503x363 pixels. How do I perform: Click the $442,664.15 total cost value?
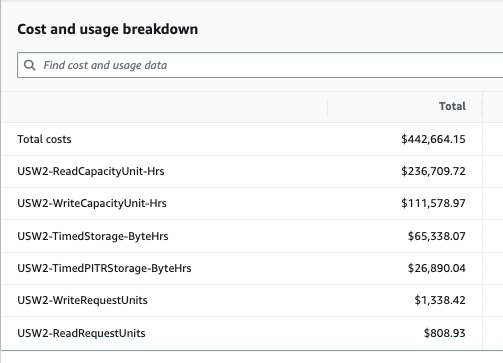tap(433, 139)
